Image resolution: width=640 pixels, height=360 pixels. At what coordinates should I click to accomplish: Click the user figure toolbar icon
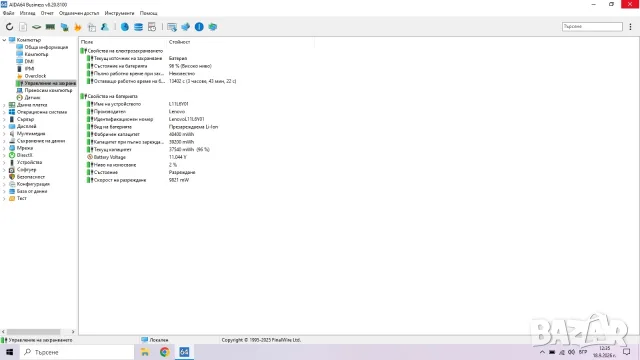pos(105,27)
